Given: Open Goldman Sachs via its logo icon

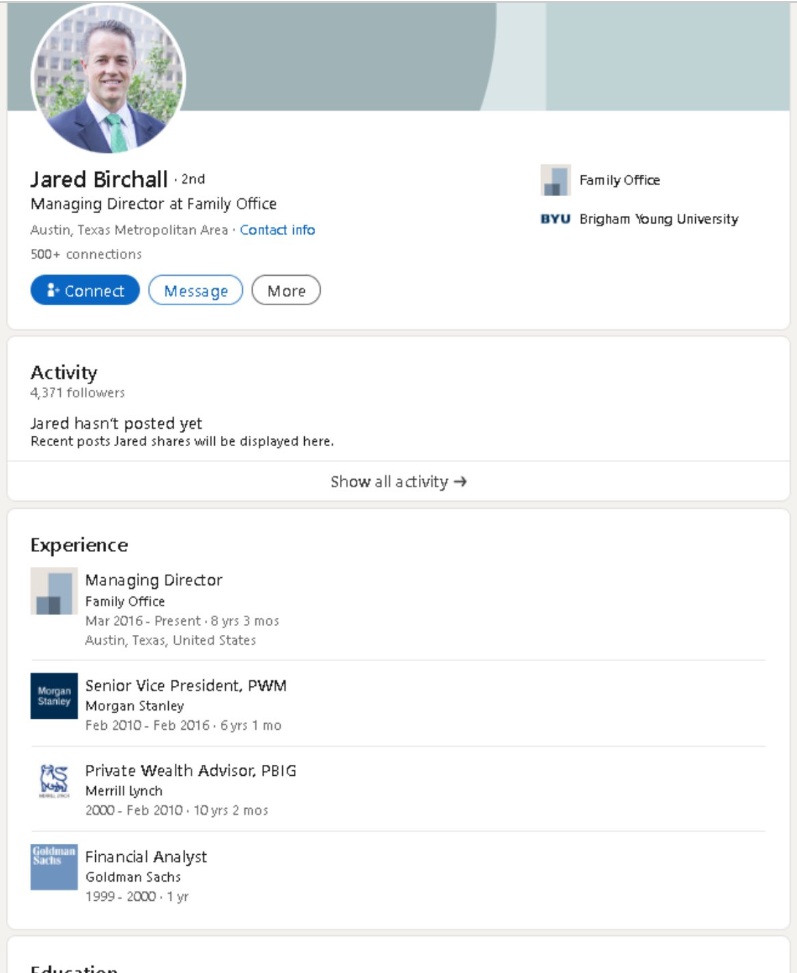Looking at the screenshot, I should tap(53, 868).
